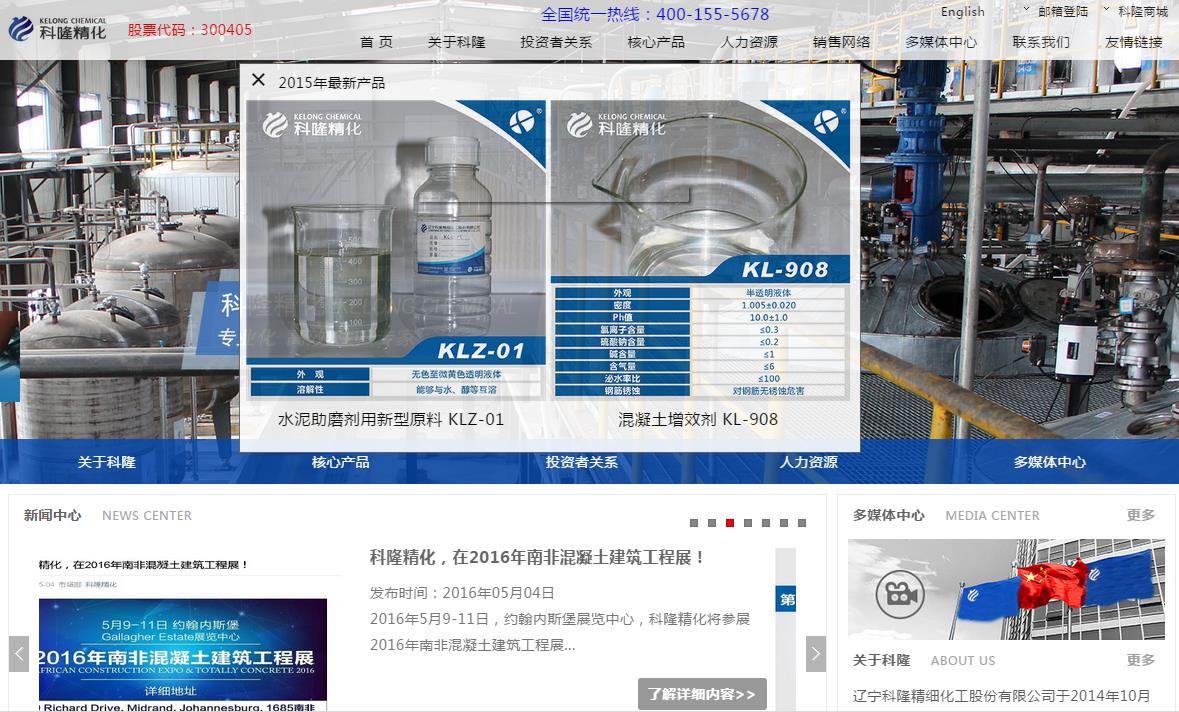Screen dimensions: 1179x712
Task: Click the video camera icon in media center
Action: (x=900, y=594)
